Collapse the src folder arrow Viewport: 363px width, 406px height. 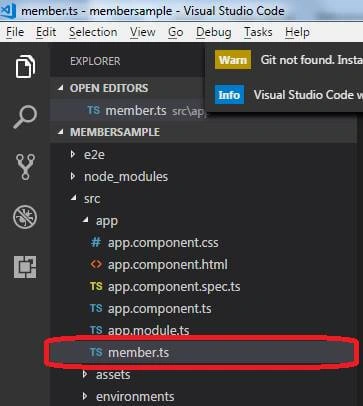pos(74,198)
